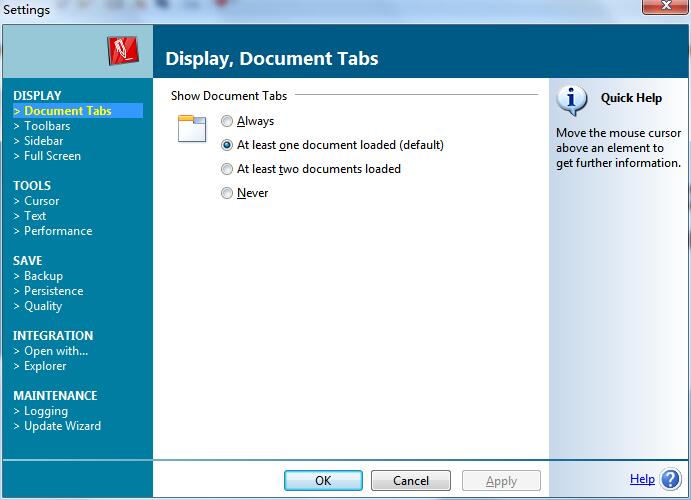Open Update Wizard under Maintenance
This screenshot has height=500, width=691.
click(62, 426)
